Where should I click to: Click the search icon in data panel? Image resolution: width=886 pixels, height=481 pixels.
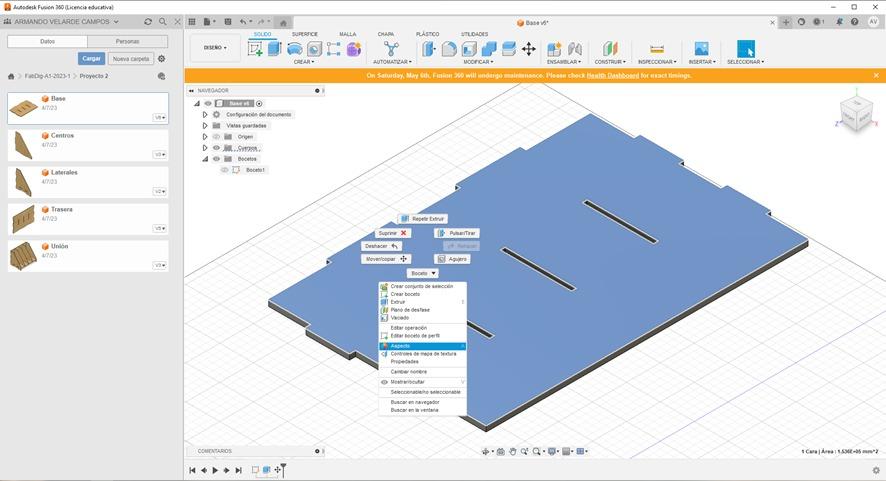[x=163, y=21]
